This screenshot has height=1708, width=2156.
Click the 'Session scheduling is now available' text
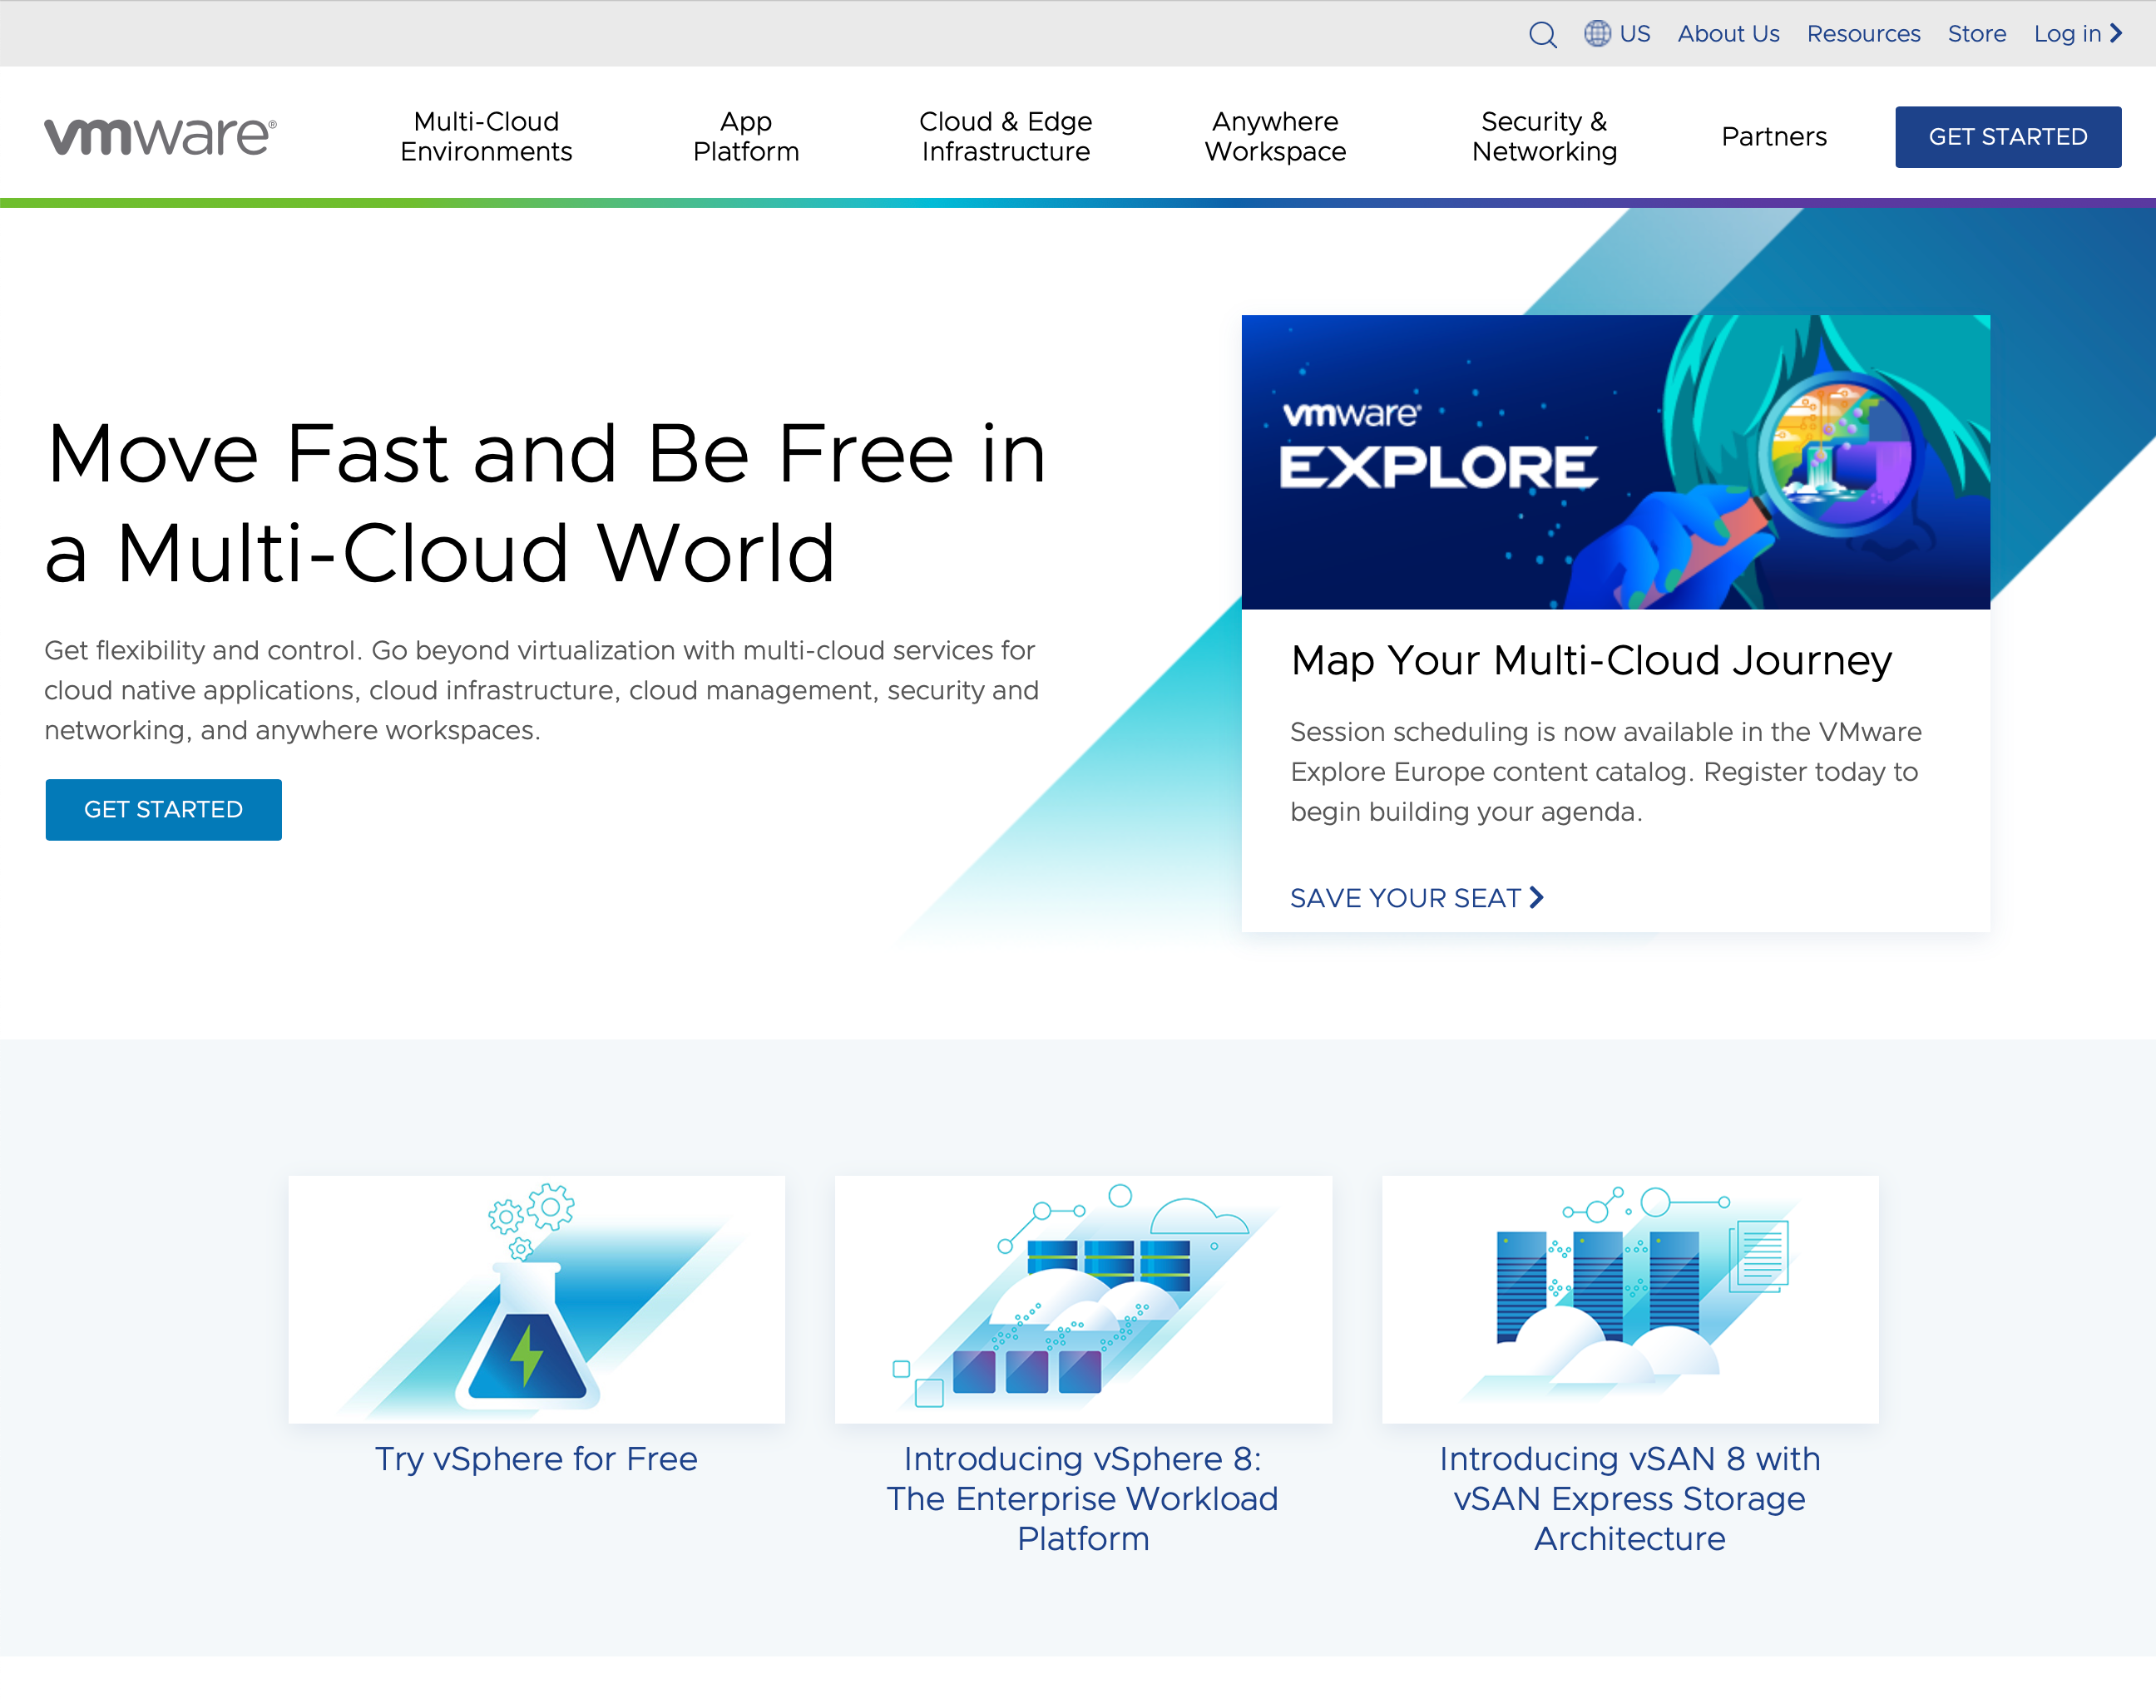pyautogui.click(x=1606, y=771)
